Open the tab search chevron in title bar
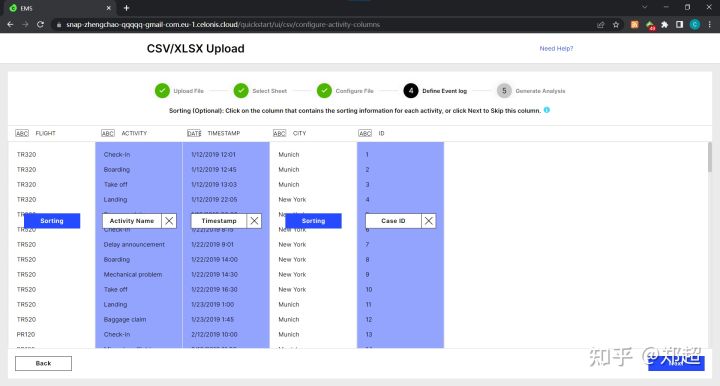 coord(645,7)
